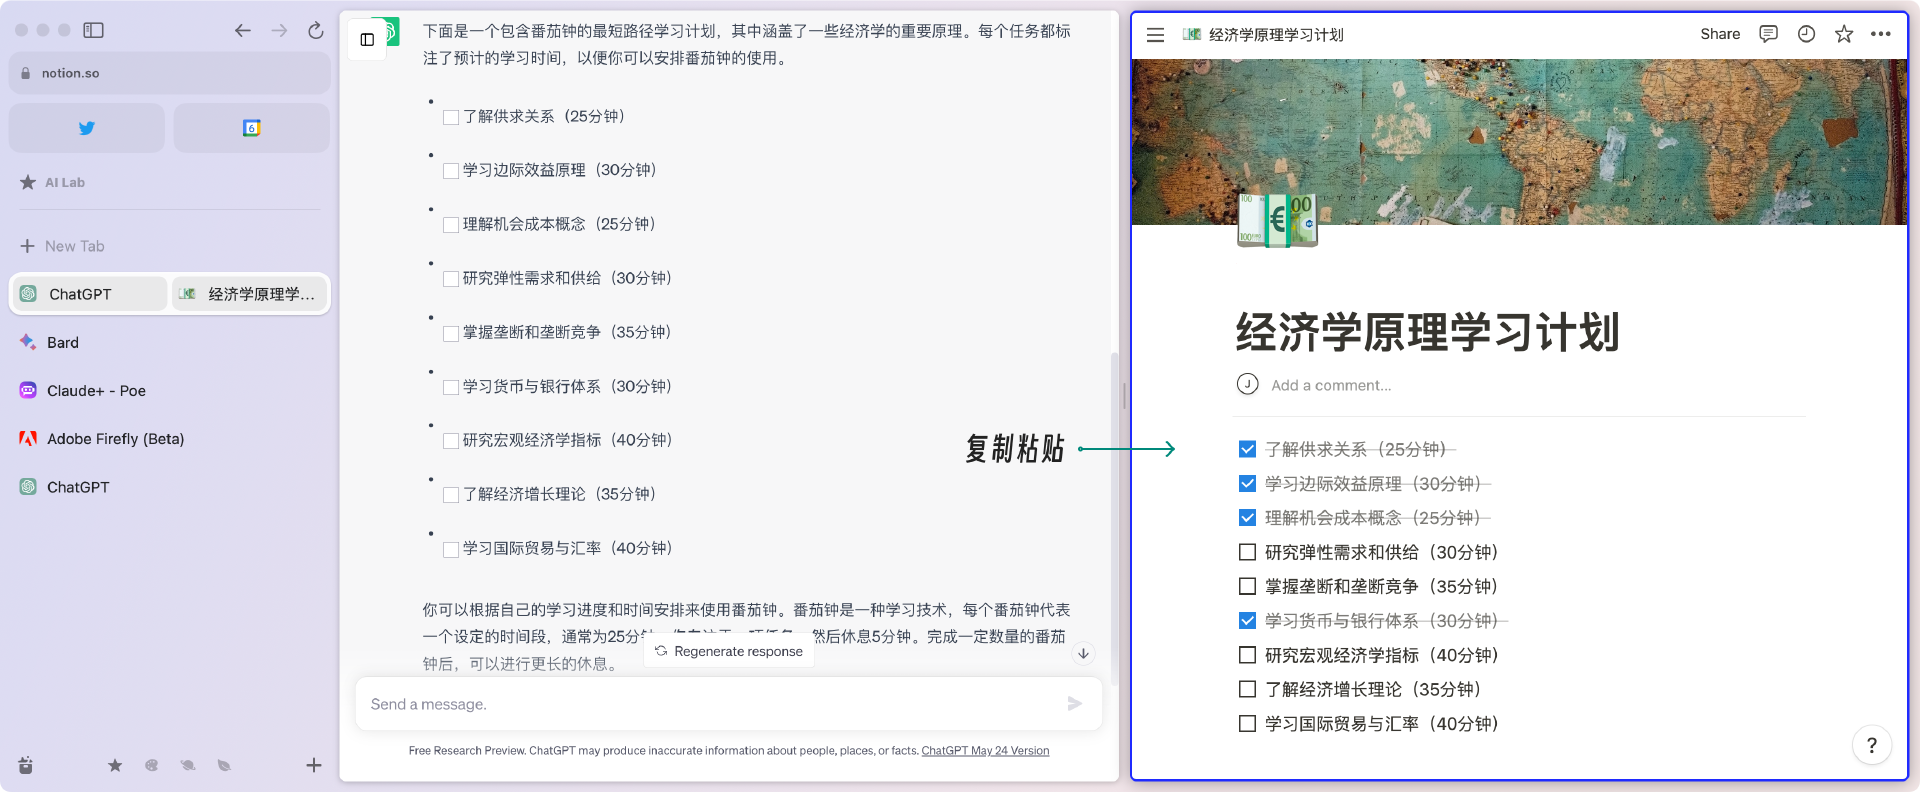Open the Claude+ - Poe tab

click(96, 391)
